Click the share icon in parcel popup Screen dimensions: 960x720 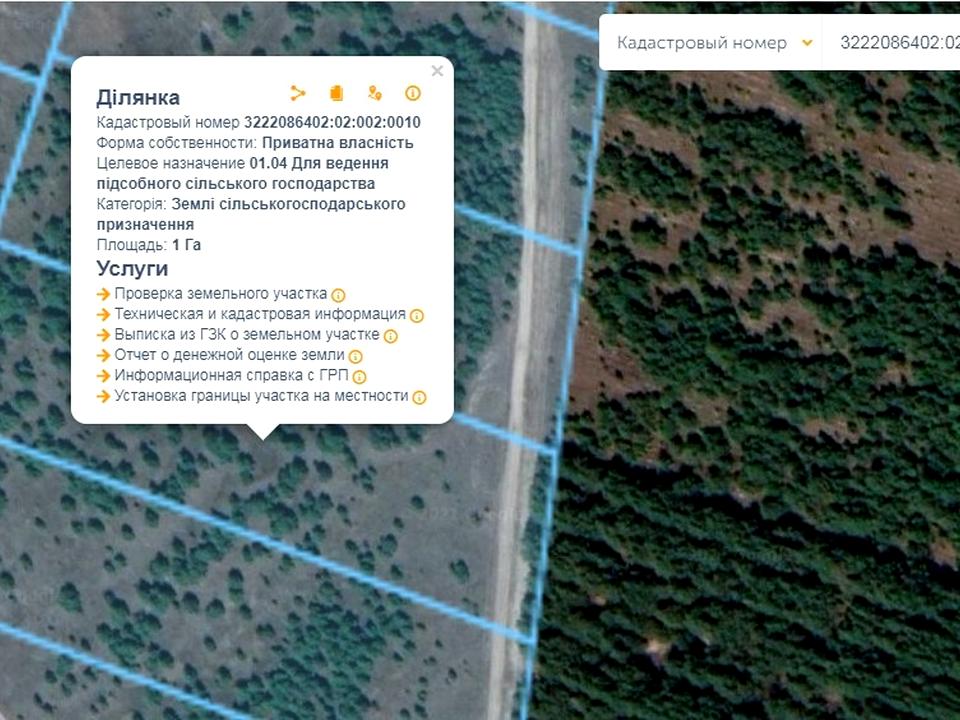pyautogui.click(x=298, y=93)
